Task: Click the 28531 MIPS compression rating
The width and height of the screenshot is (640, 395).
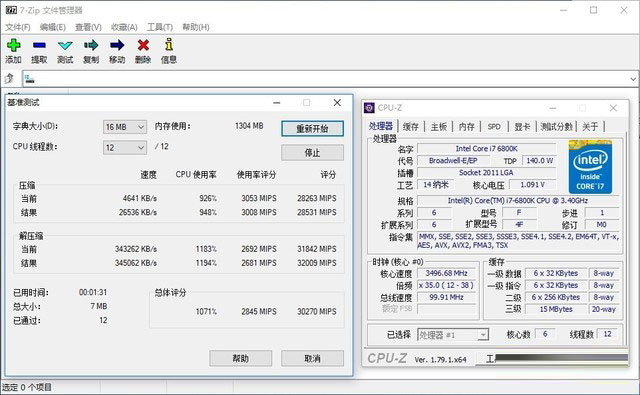Action: [317, 212]
